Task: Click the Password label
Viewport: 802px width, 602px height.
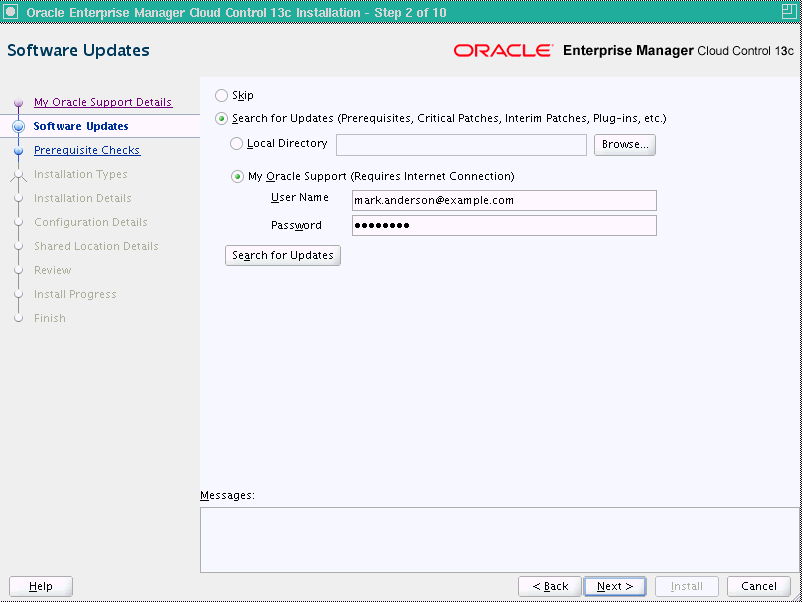Action: click(x=296, y=226)
